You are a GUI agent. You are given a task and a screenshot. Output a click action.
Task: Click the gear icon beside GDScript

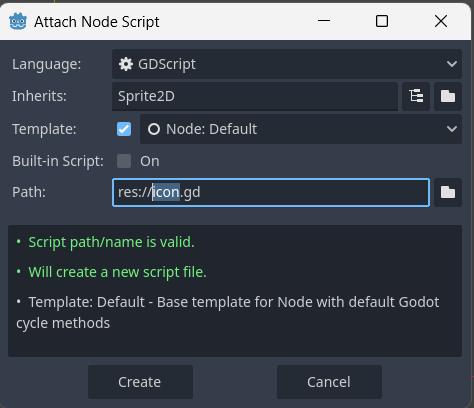click(126, 64)
